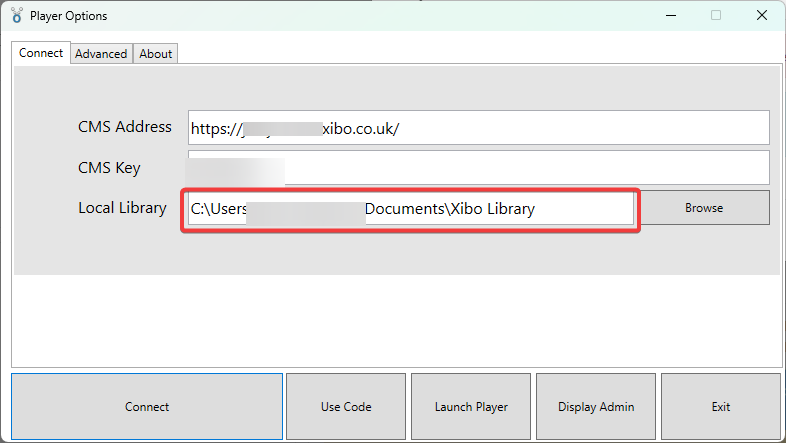The image size is (786, 443).
Task: Launch the player with Launch Player
Action: (x=471, y=407)
